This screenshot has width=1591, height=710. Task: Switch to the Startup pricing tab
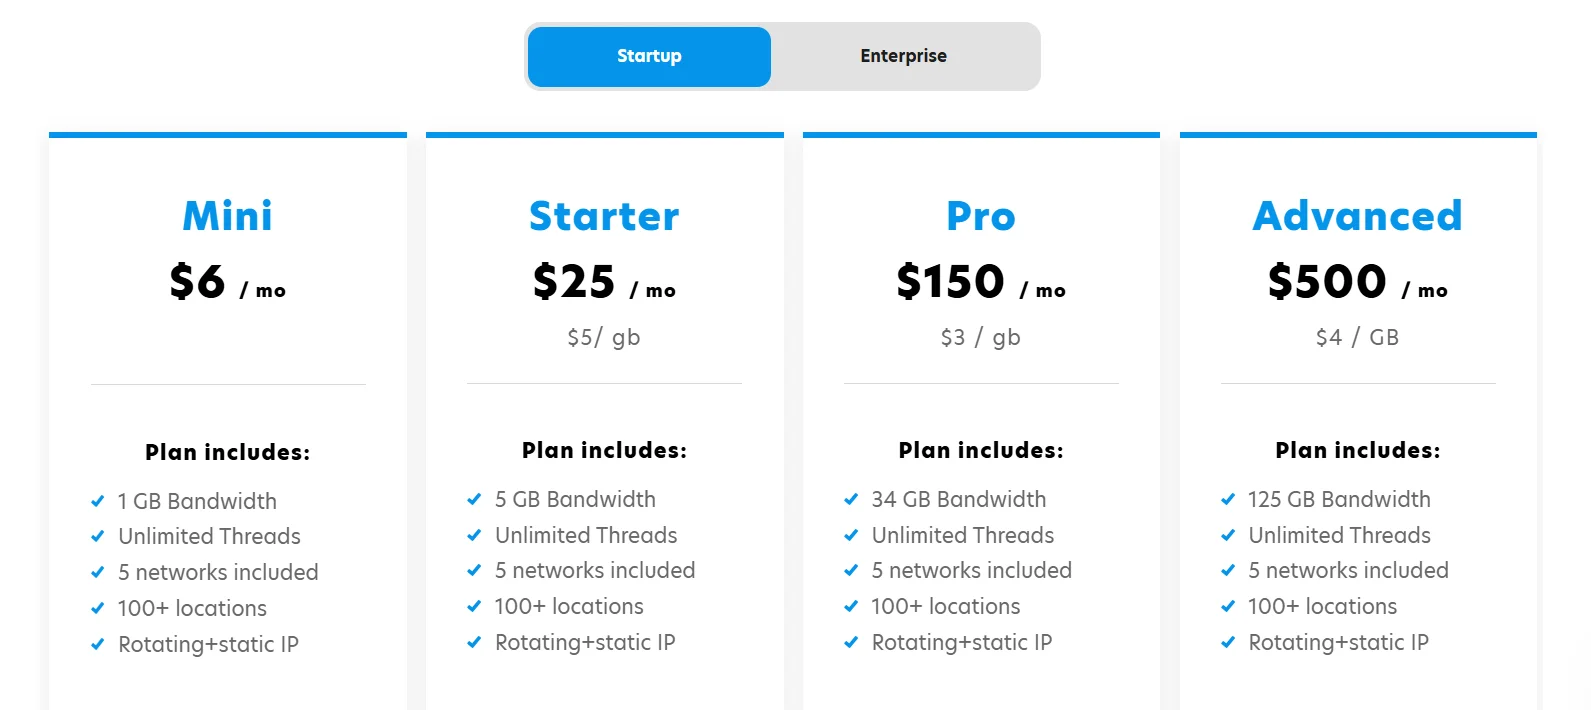649,56
